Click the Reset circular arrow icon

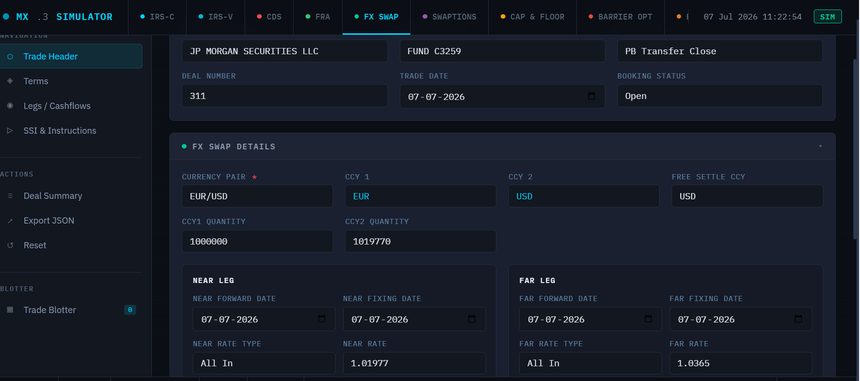10,245
